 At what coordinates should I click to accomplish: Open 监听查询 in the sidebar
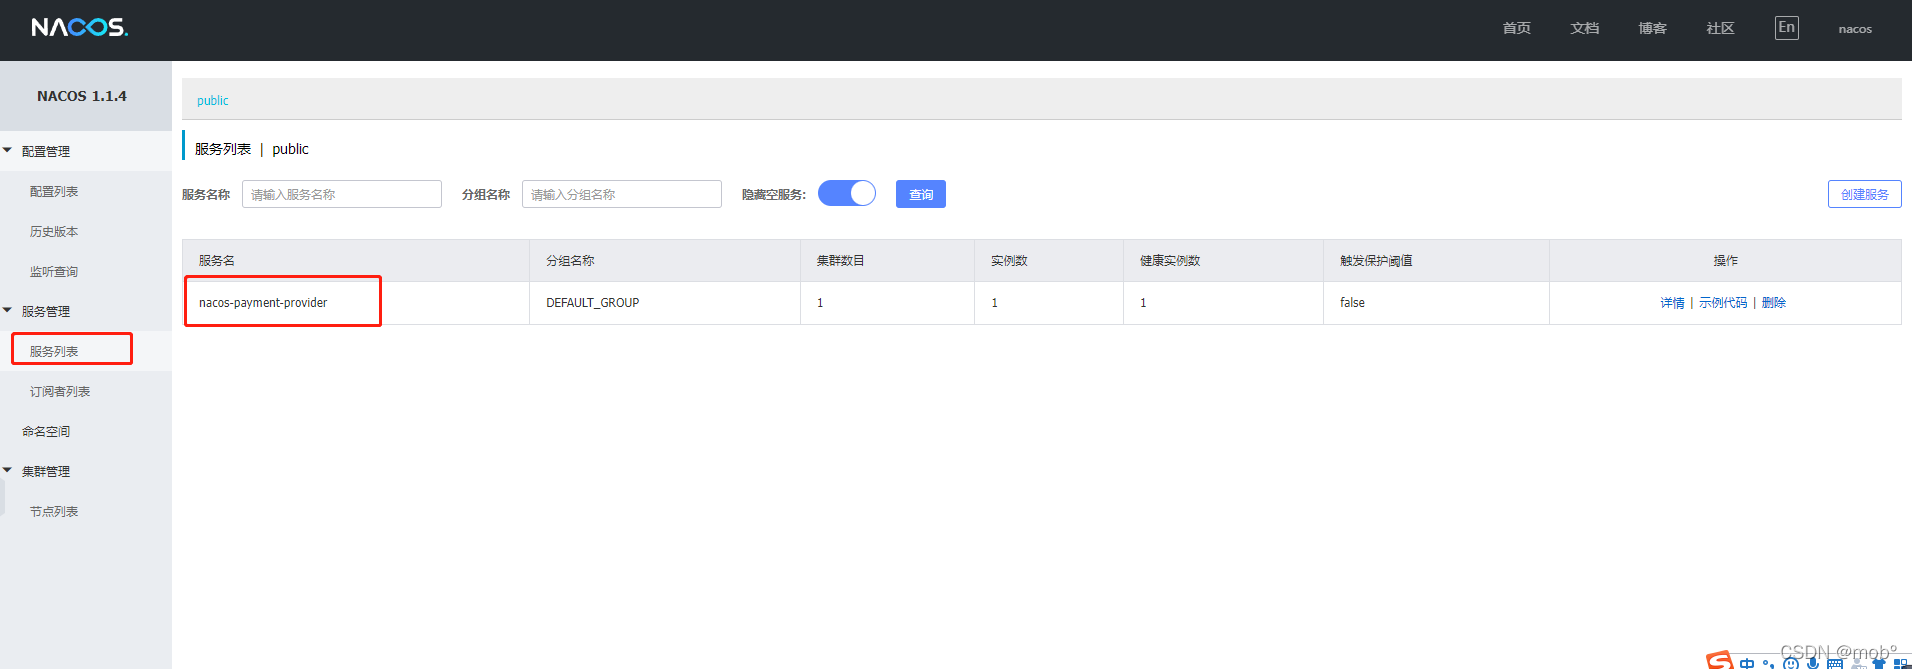[54, 271]
